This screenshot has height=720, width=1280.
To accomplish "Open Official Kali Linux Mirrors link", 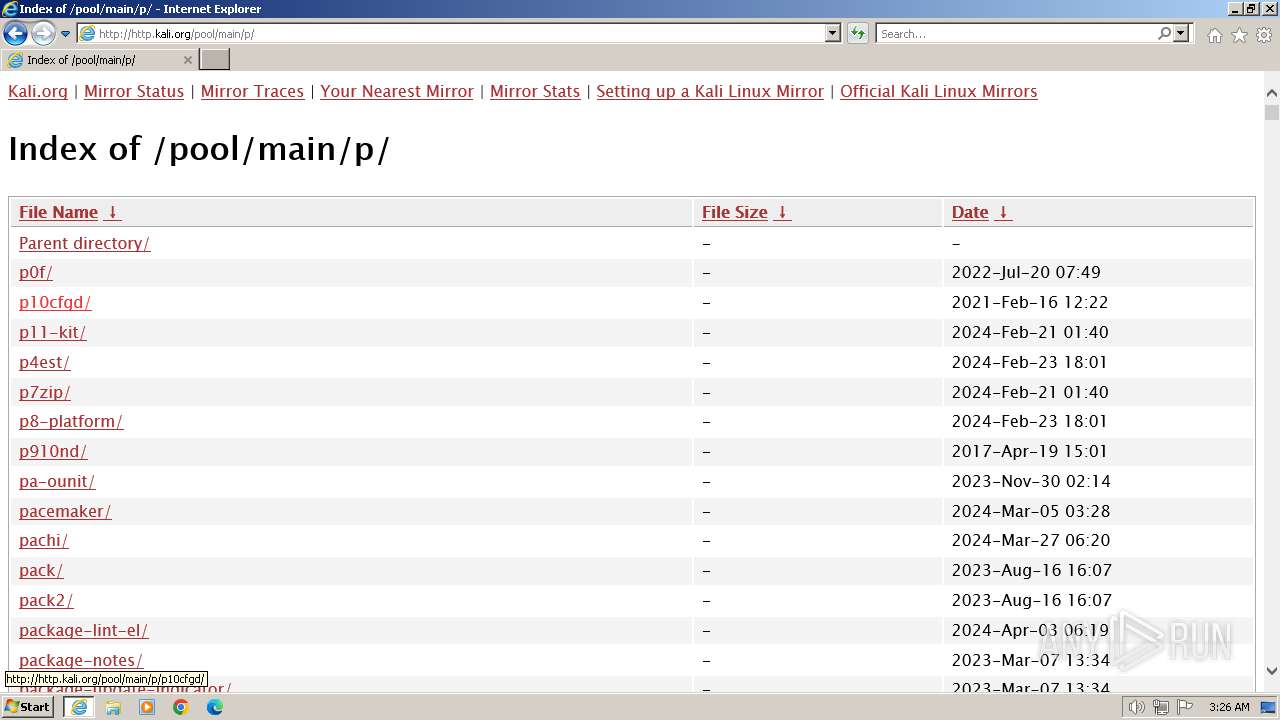I will 939,91.
